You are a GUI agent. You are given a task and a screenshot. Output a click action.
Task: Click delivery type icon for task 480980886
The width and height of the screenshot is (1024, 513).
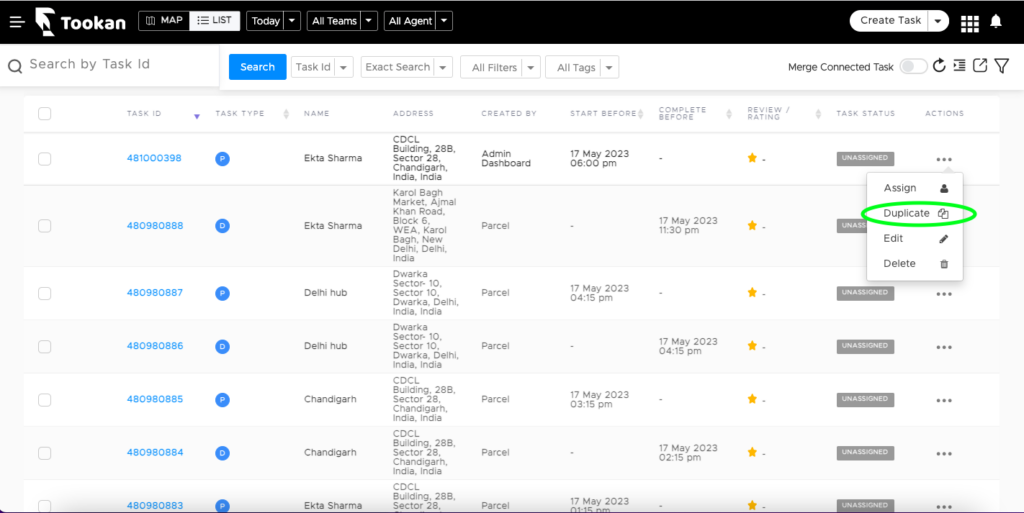(x=223, y=347)
